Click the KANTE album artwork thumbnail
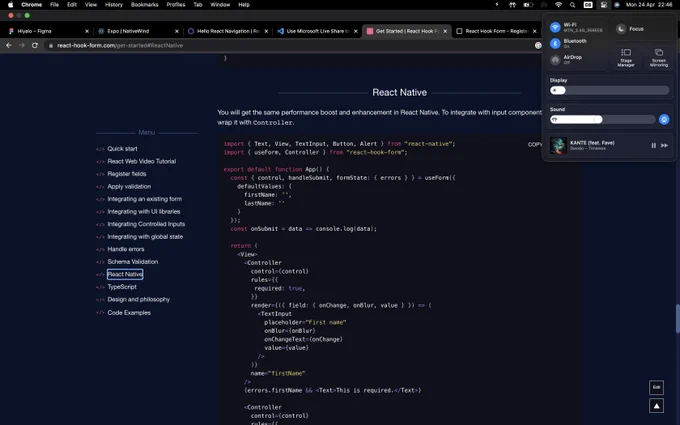This screenshot has height=425, width=680. click(558, 145)
